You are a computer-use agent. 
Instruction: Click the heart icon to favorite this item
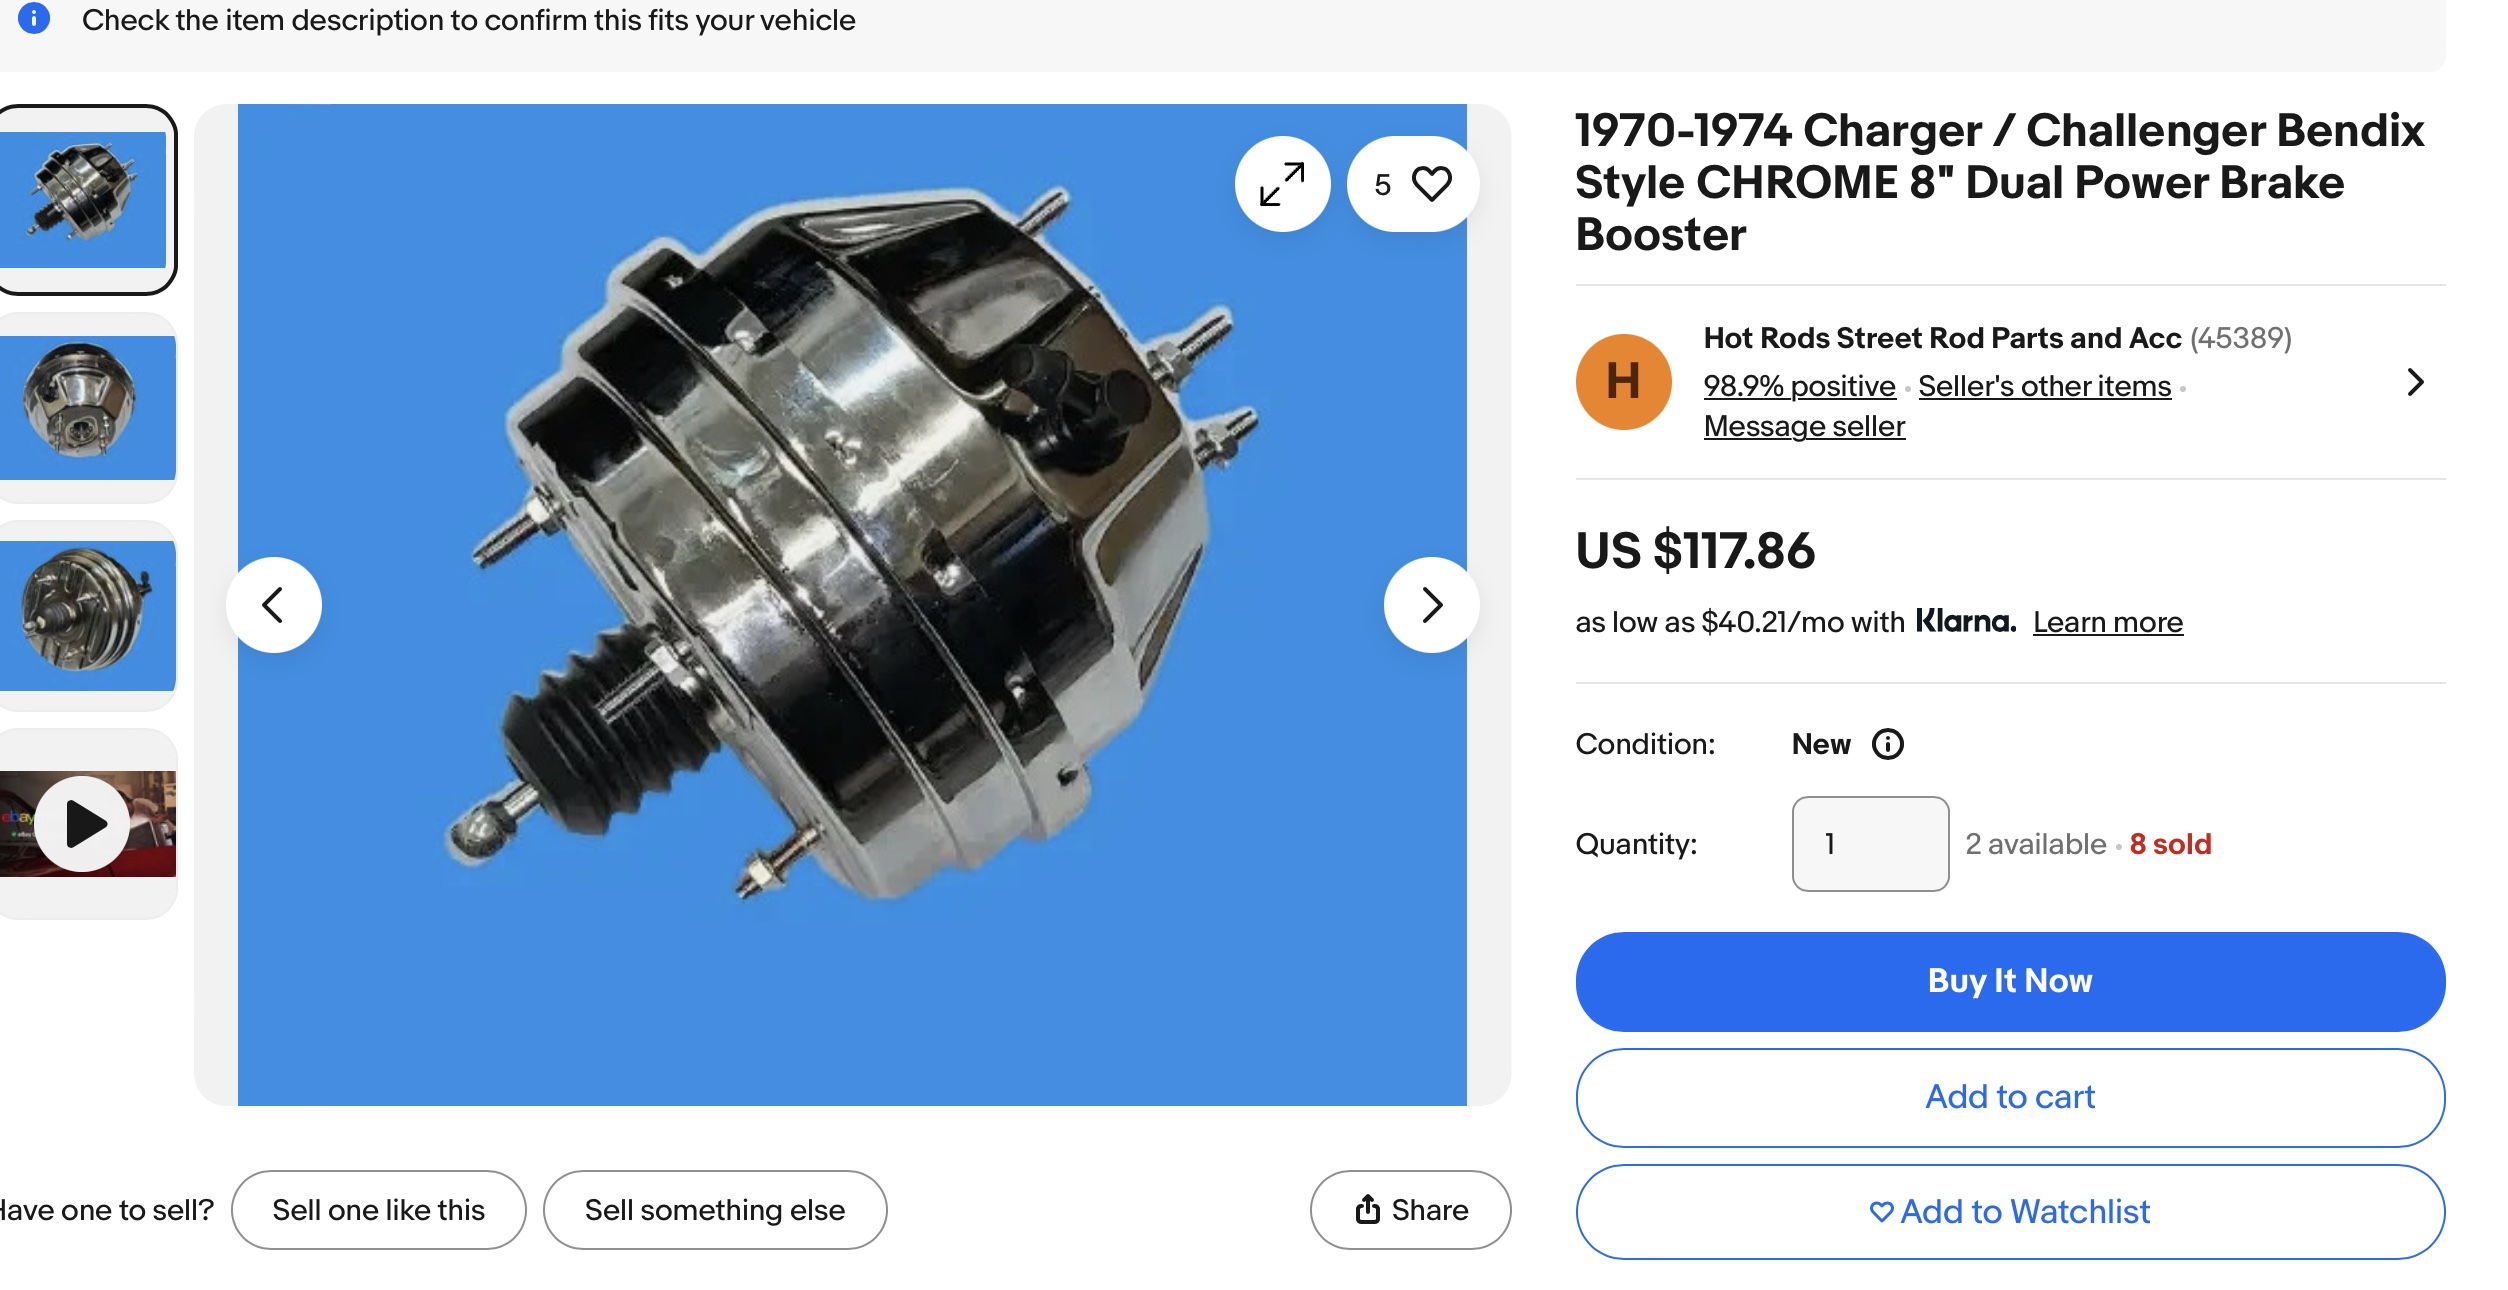[x=1430, y=184]
